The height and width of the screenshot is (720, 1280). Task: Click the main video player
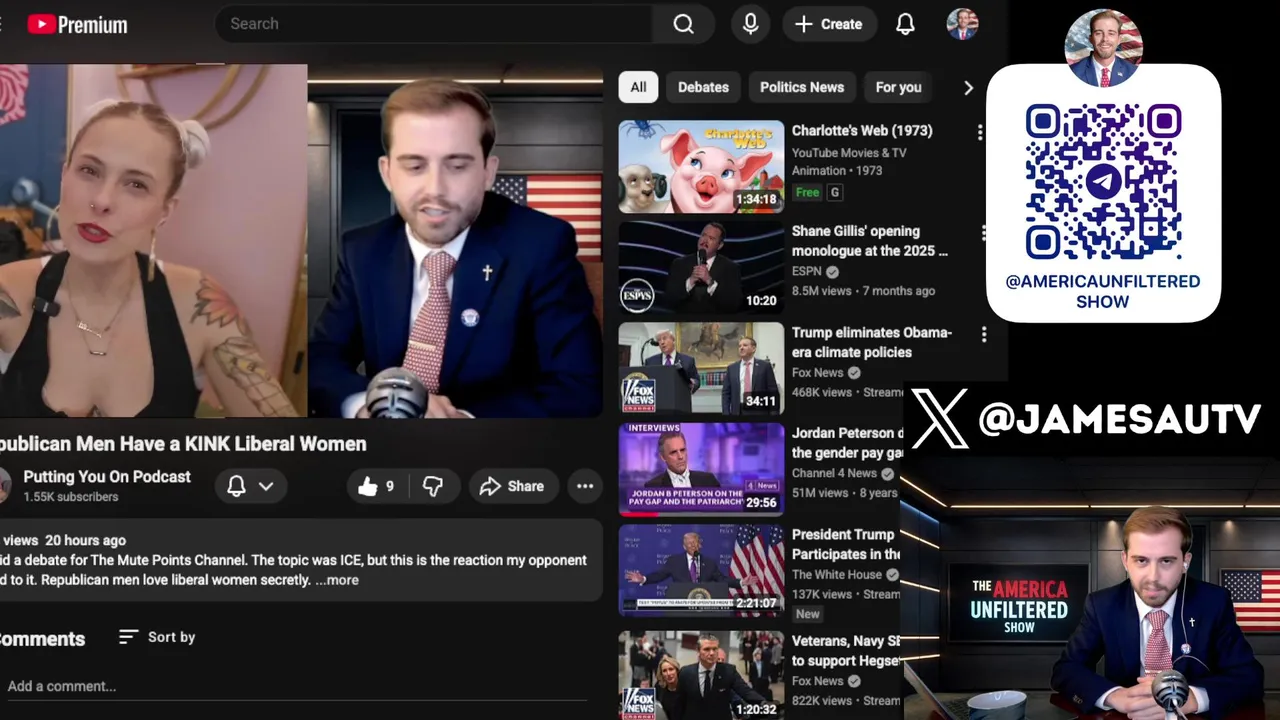[300, 241]
